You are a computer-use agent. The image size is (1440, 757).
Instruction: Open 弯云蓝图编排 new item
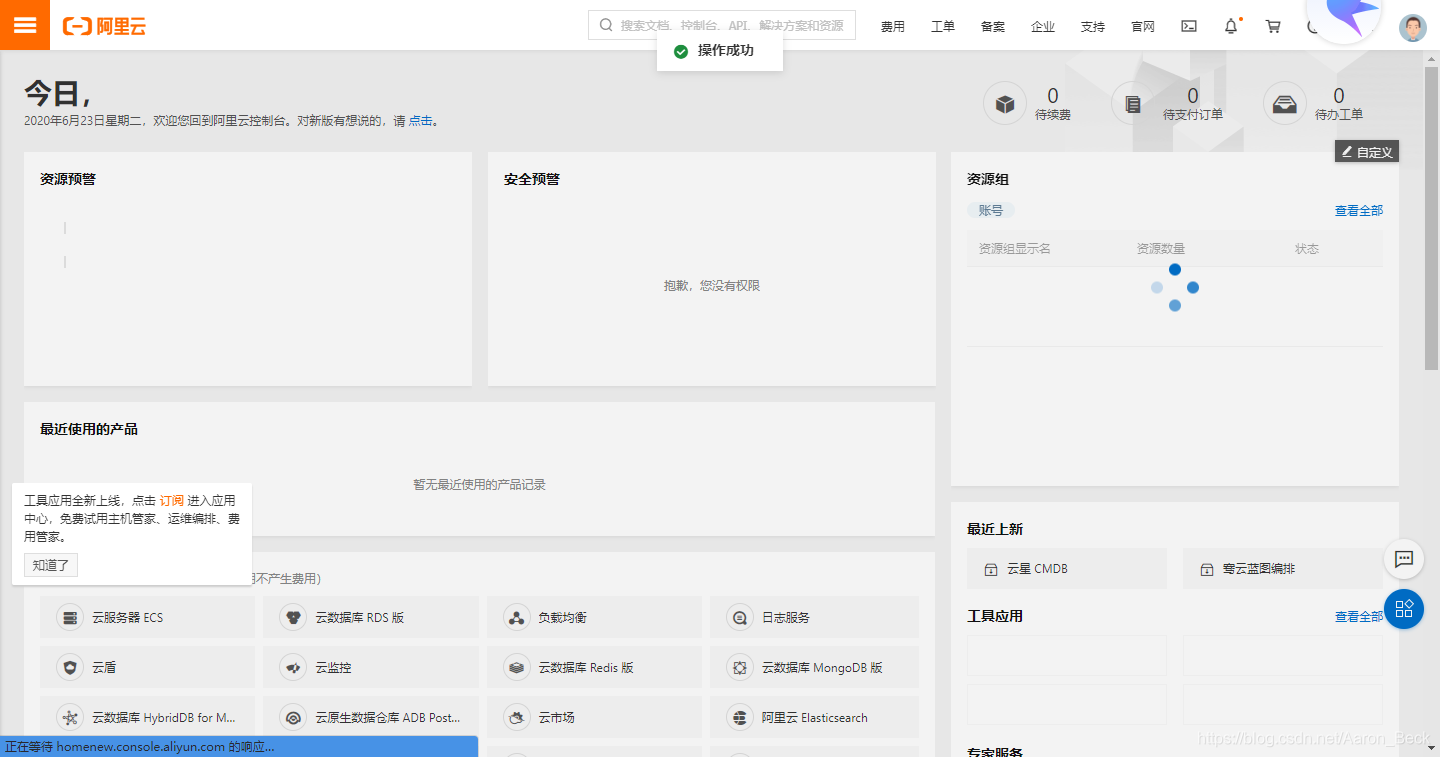pyautogui.click(x=1283, y=568)
